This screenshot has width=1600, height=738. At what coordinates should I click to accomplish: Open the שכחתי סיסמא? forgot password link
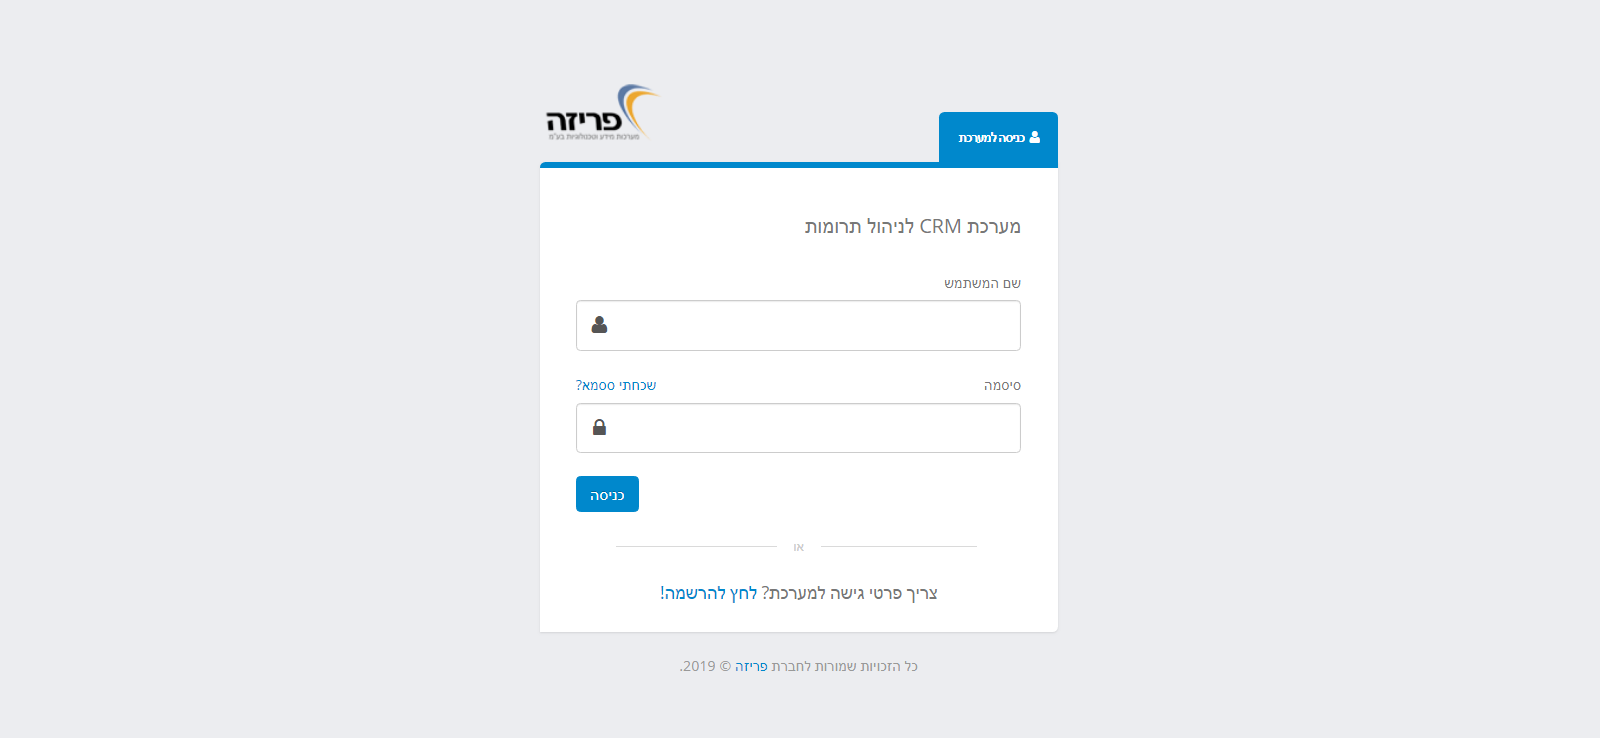click(x=616, y=385)
